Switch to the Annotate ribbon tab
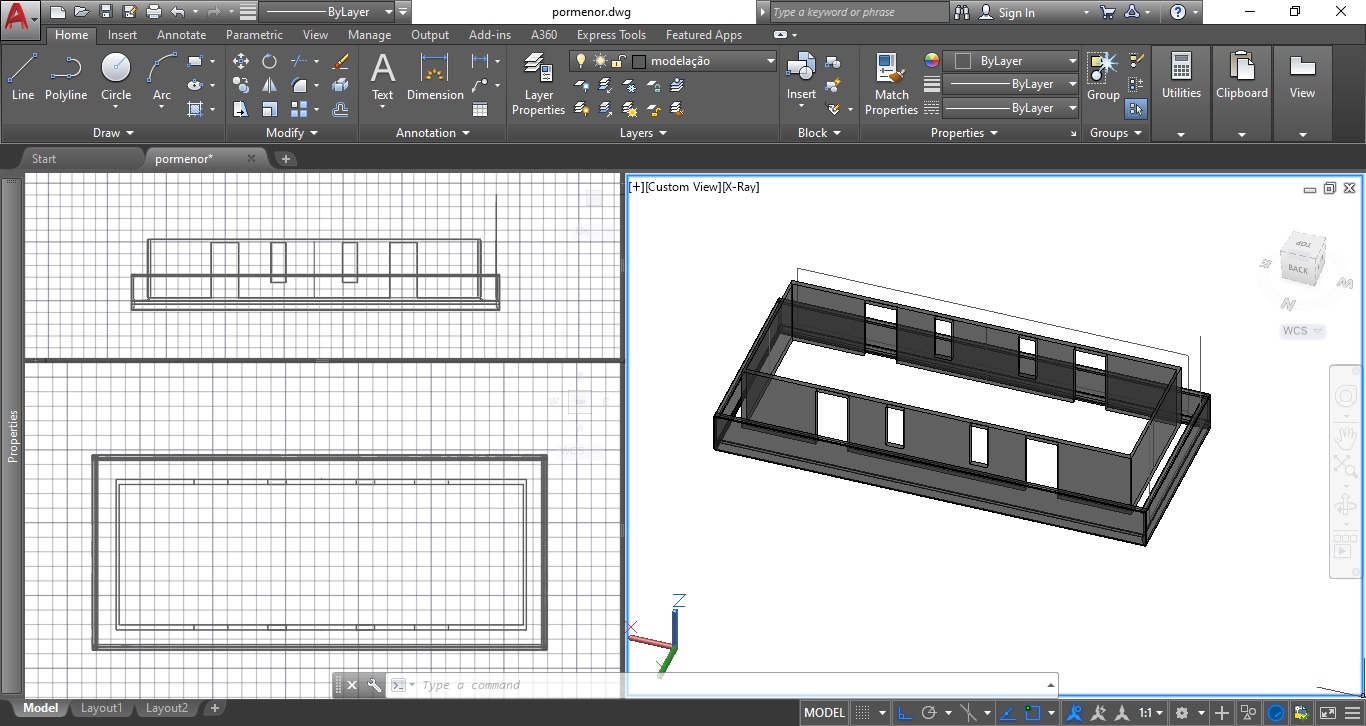This screenshot has height=726, width=1366. pyautogui.click(x=181, y=34)
